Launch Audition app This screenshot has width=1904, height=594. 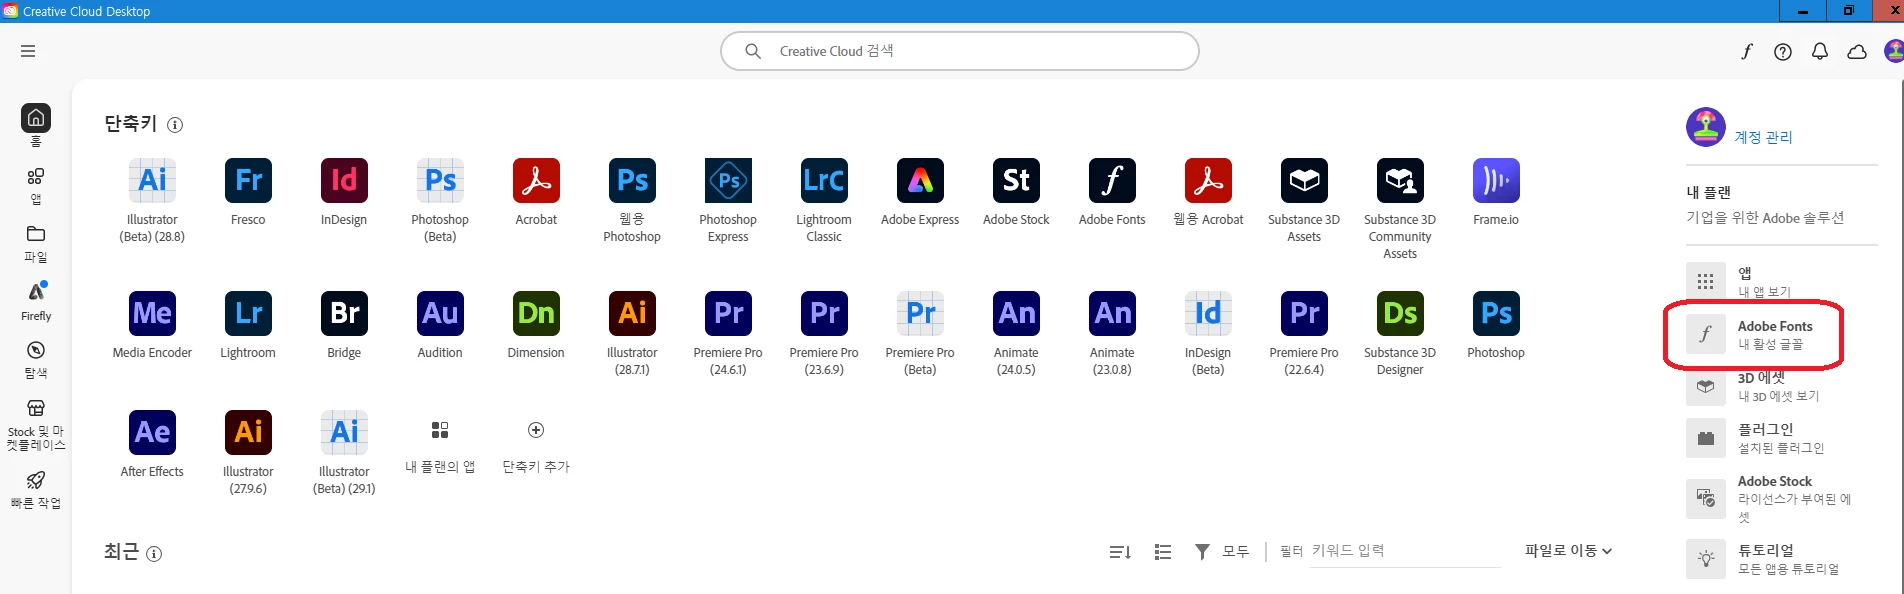[x=440, y=313]
